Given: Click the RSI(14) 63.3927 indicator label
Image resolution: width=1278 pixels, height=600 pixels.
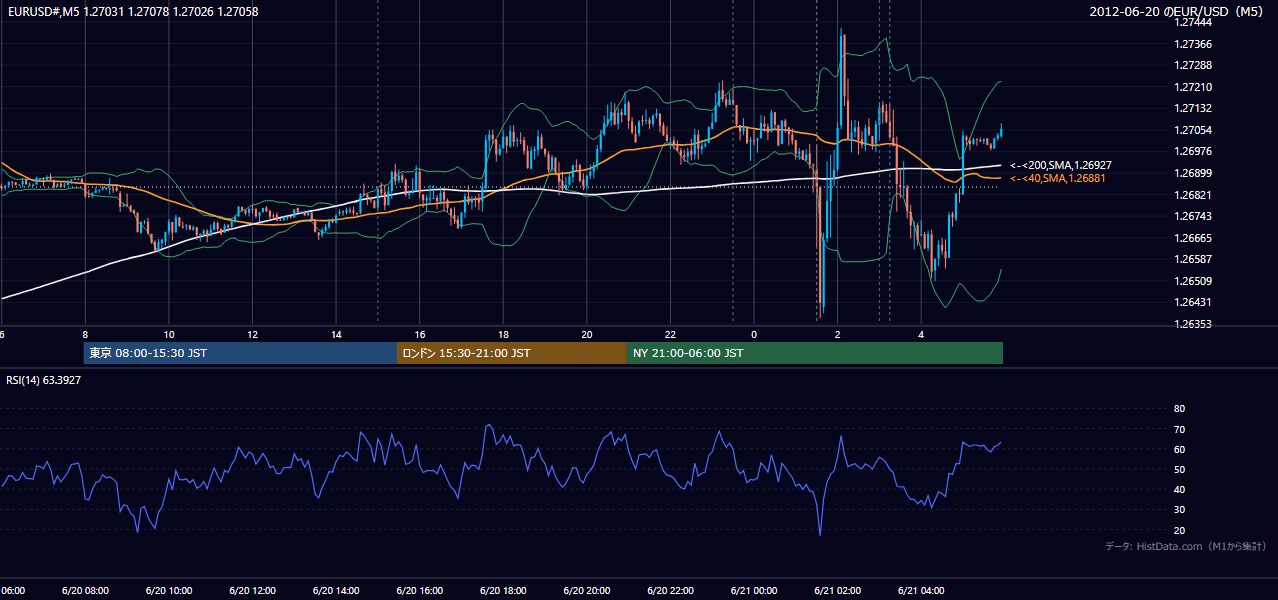Looking at the screenshot, I should click(43, 380).
